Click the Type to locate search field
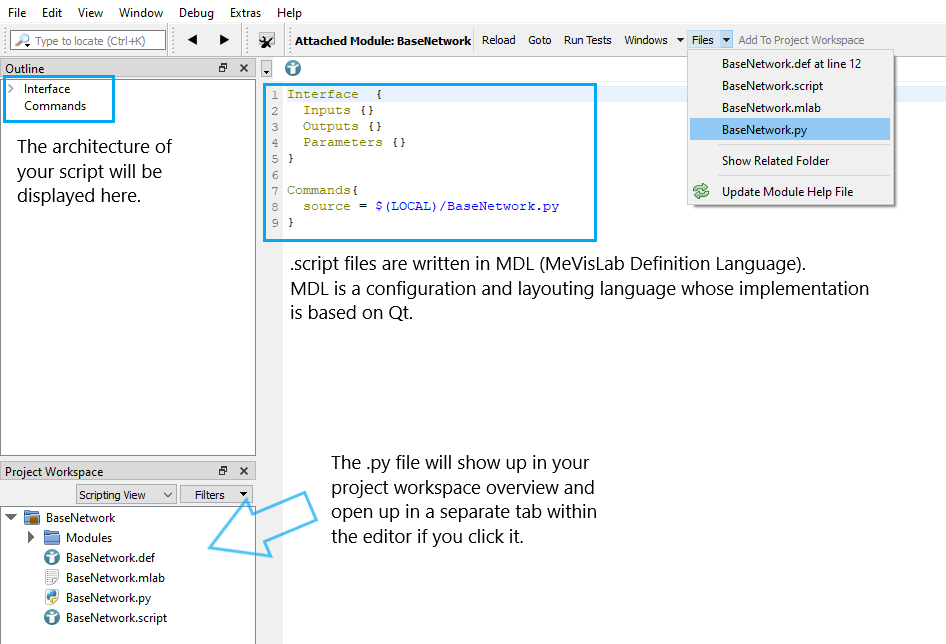Viewport: 946px width, 644px height. tap(90, 41)
